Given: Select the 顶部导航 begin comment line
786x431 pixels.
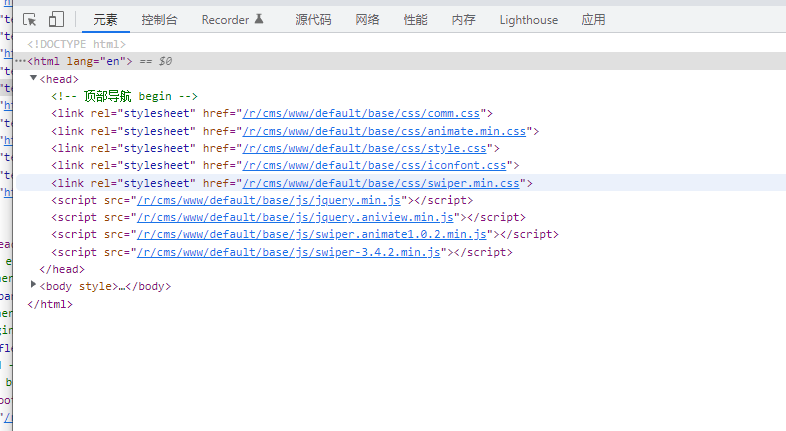Looking at the screenshot, I should [125, 96].
